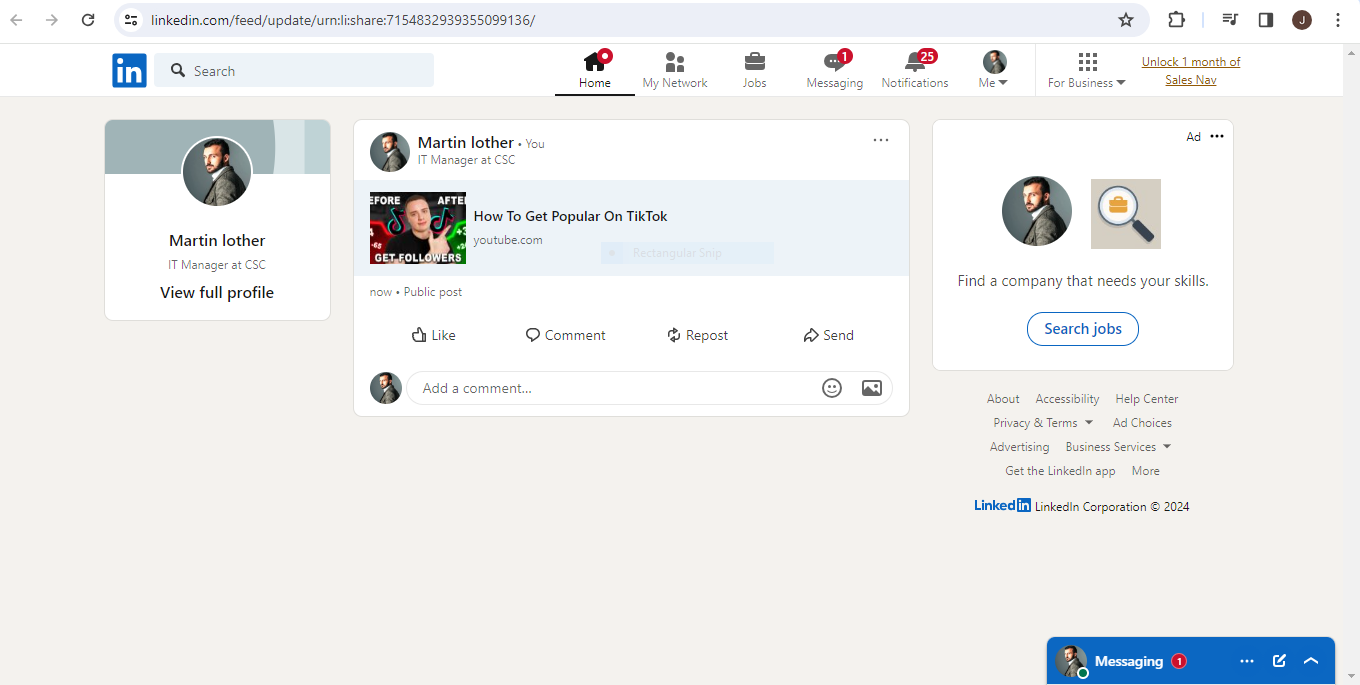The image size is (1360, 685).
Task: Open Martin lother name in sidebar card
Action: (217, 240)
